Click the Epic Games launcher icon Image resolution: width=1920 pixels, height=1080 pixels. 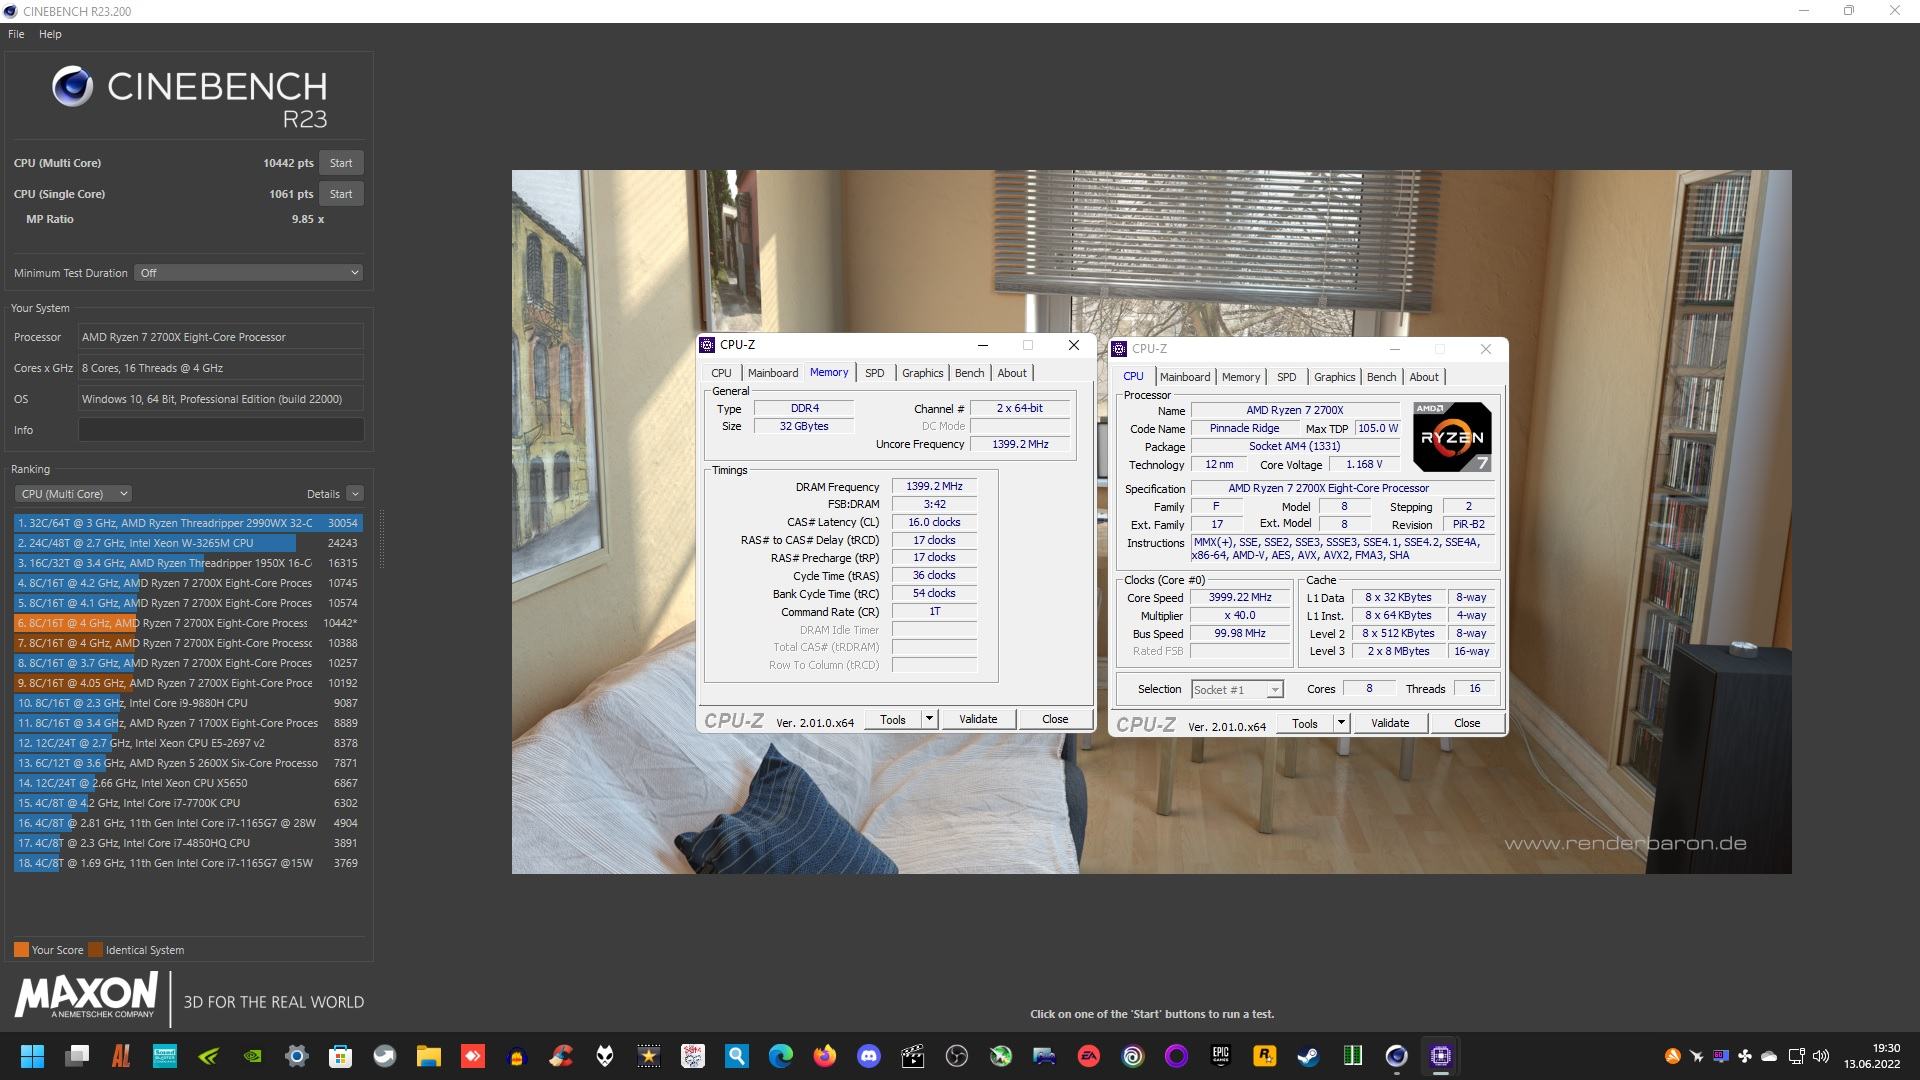[1220, 1056]
